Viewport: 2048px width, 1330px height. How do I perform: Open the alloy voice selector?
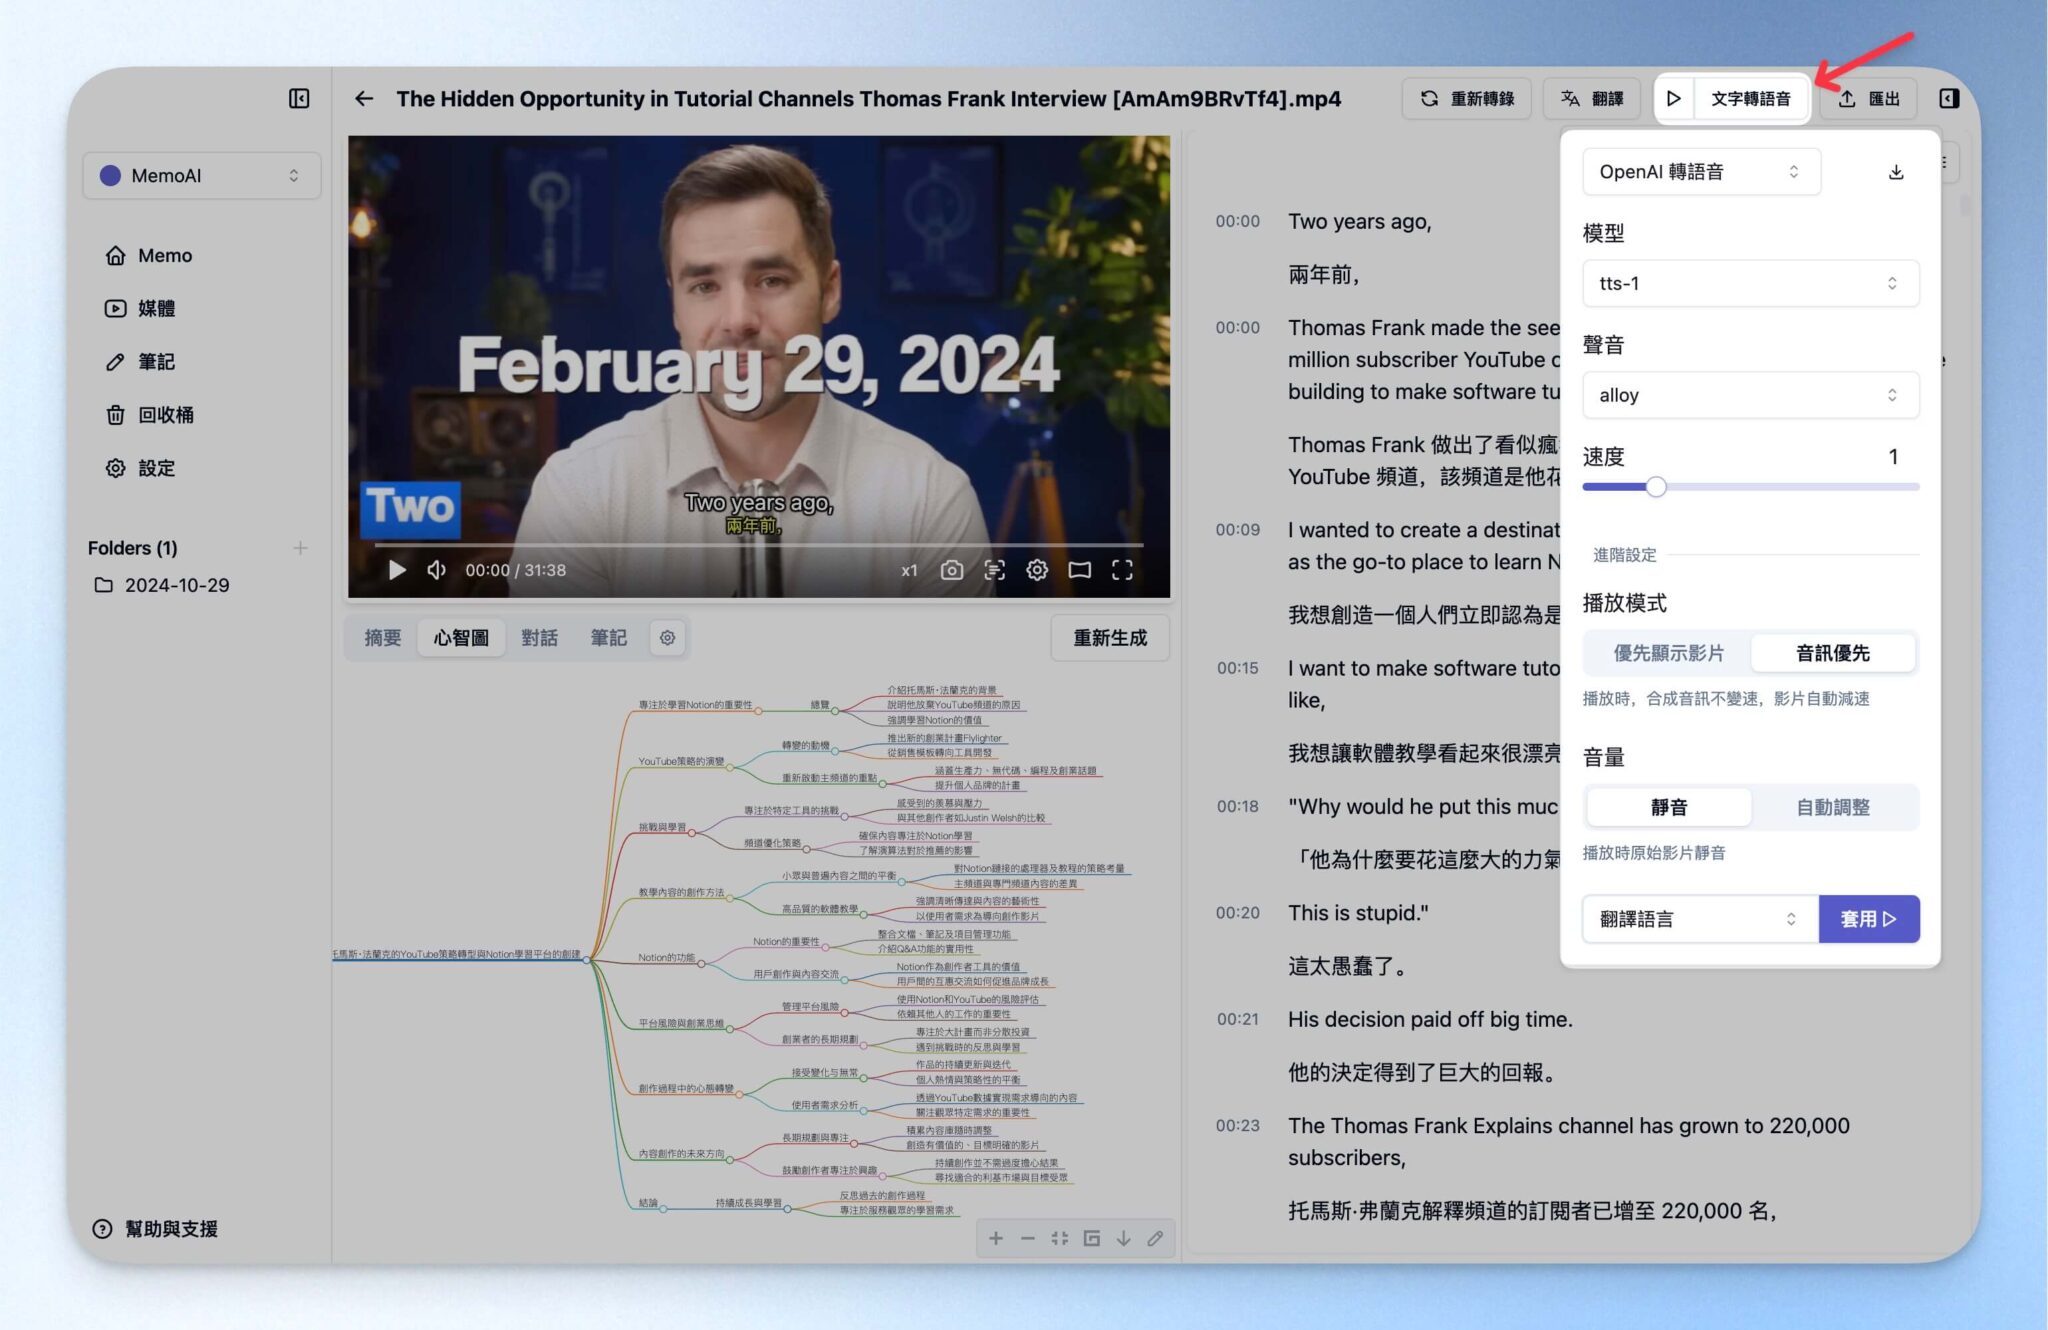pos(1750,394)
